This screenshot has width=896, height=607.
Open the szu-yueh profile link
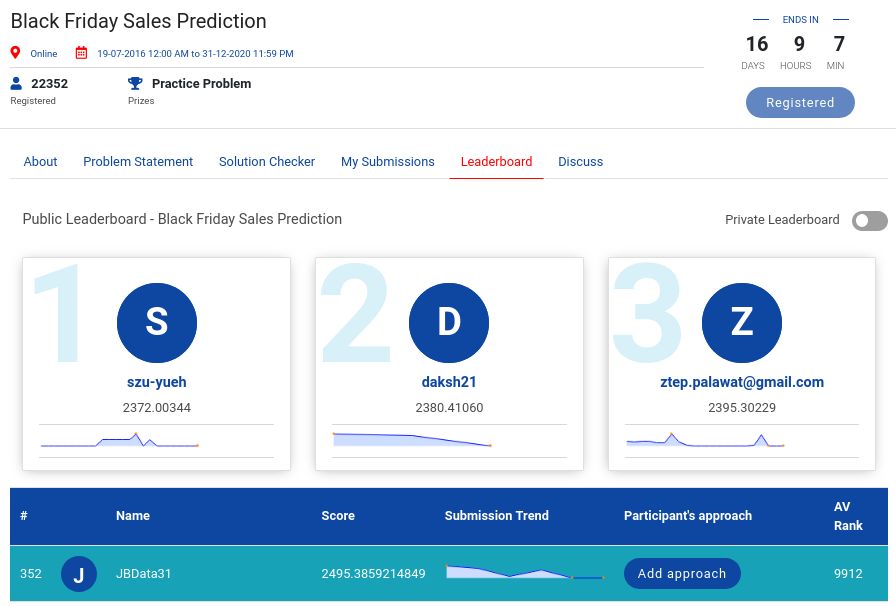click(x=157, y=382)
